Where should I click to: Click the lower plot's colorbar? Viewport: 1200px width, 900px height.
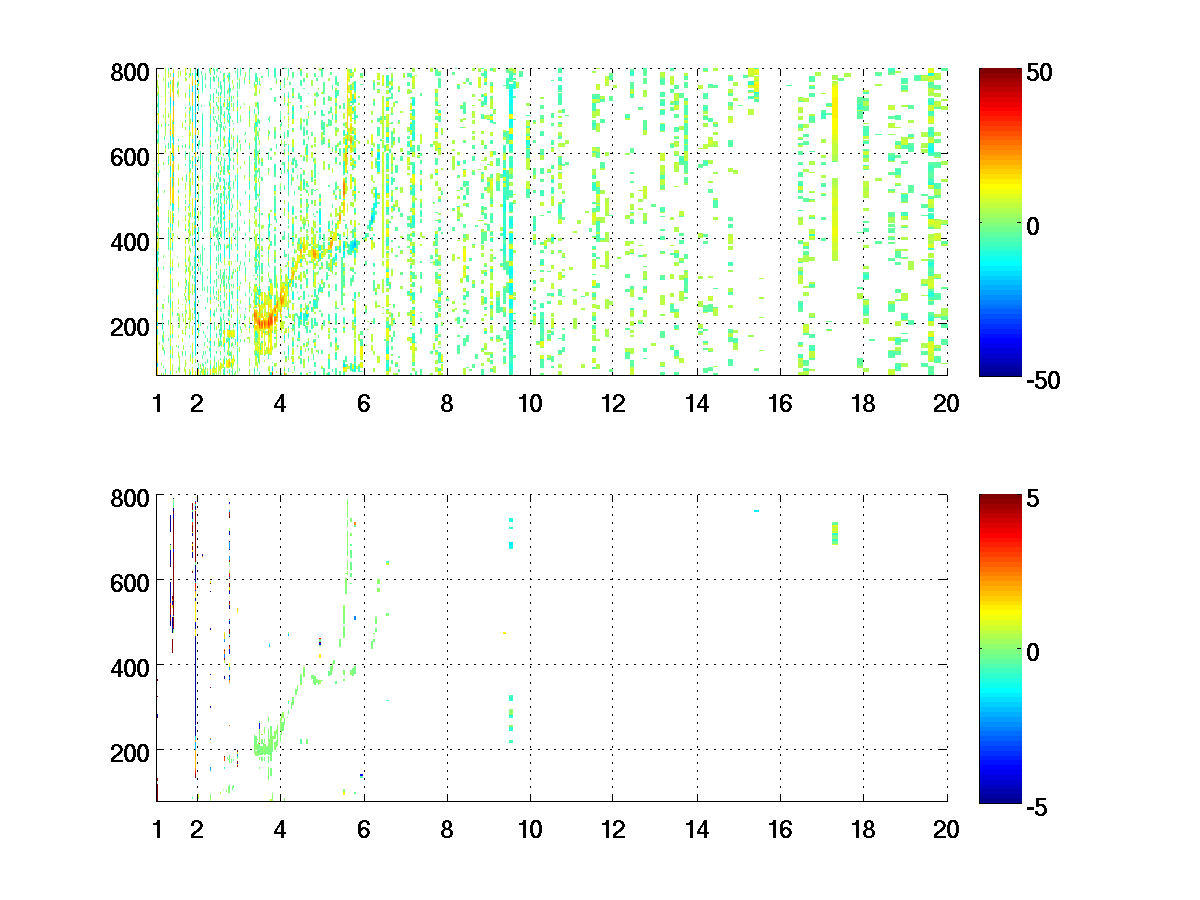(999, 647)
